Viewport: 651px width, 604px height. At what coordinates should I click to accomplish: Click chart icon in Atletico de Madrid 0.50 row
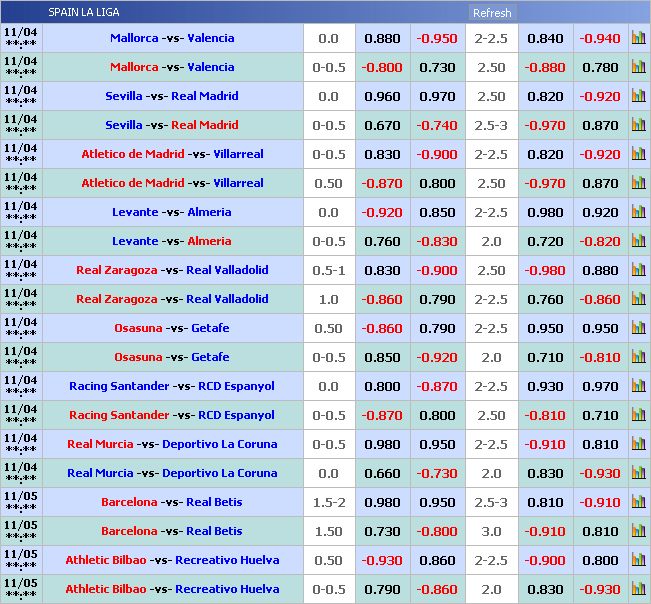click(x=638, y=183)
